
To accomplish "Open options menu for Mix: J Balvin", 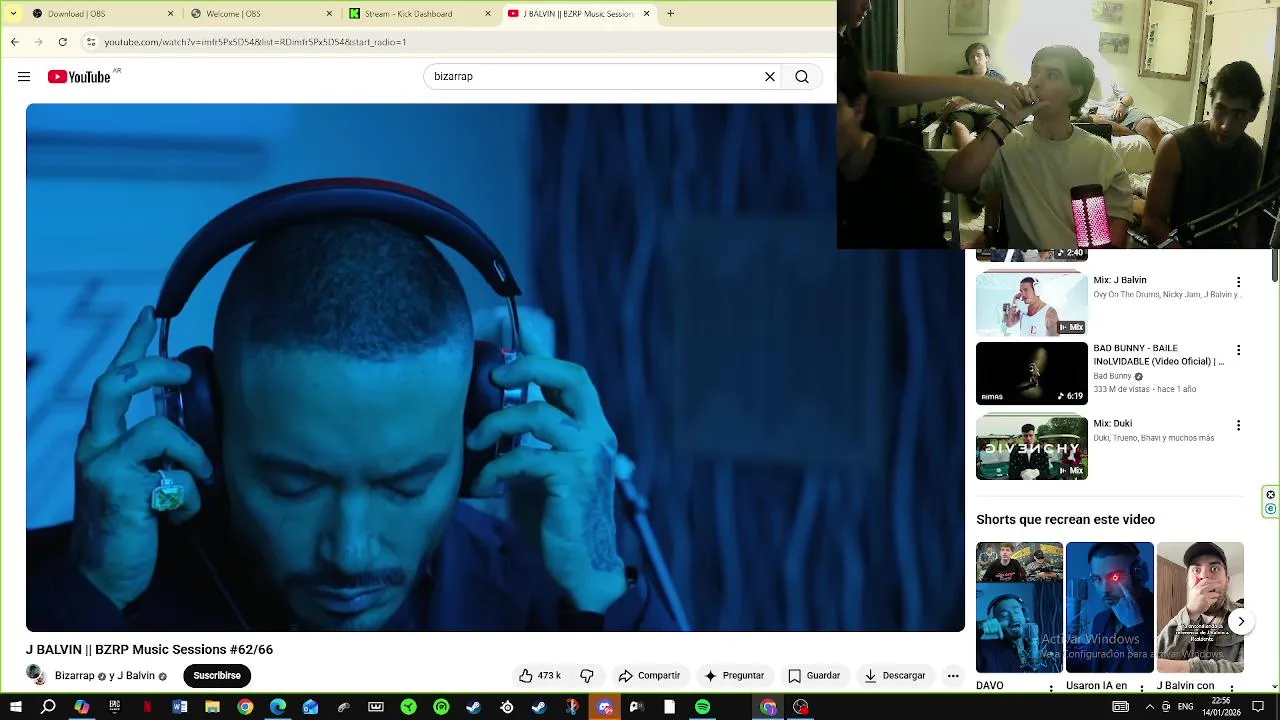I will pos(1238,282).
